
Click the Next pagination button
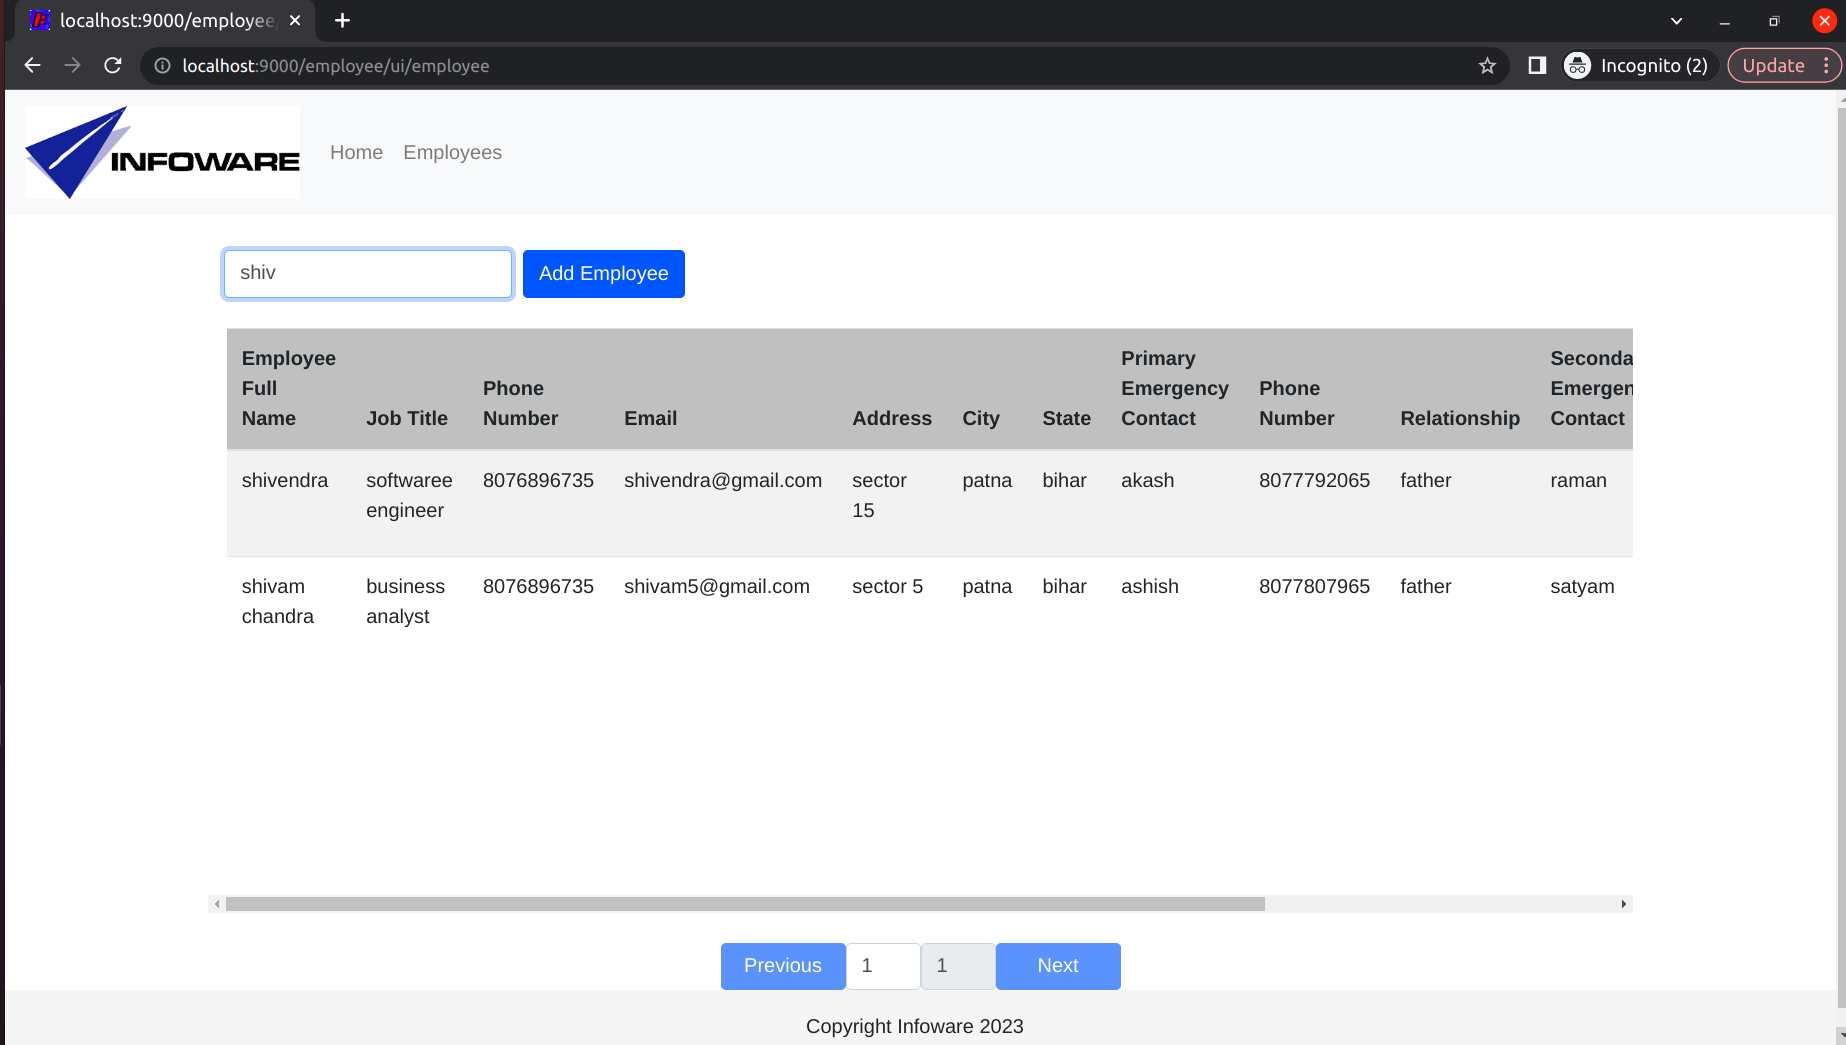point(1057,966)
